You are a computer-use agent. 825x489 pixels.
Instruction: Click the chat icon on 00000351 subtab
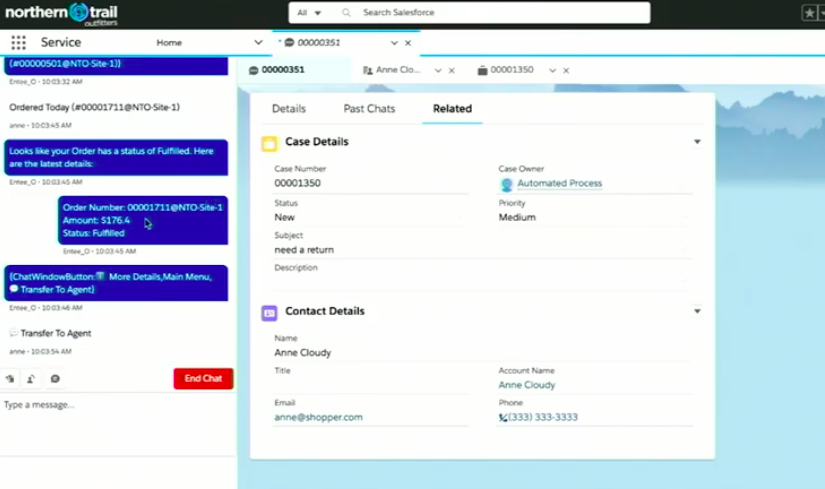point(254,70)
